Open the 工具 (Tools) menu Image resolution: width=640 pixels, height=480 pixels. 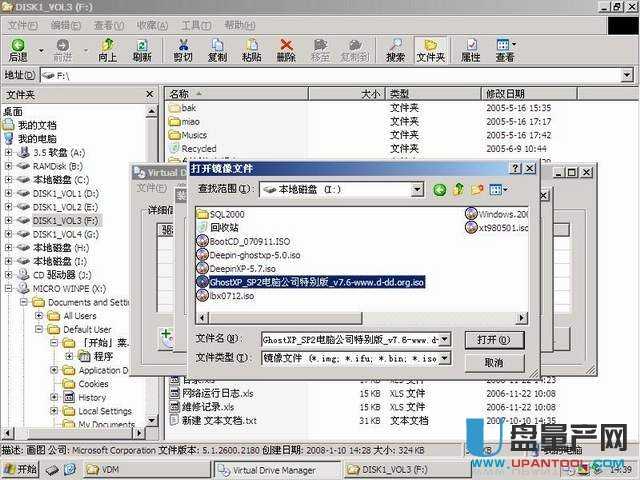pyautogui.click(x=196, y=25)
